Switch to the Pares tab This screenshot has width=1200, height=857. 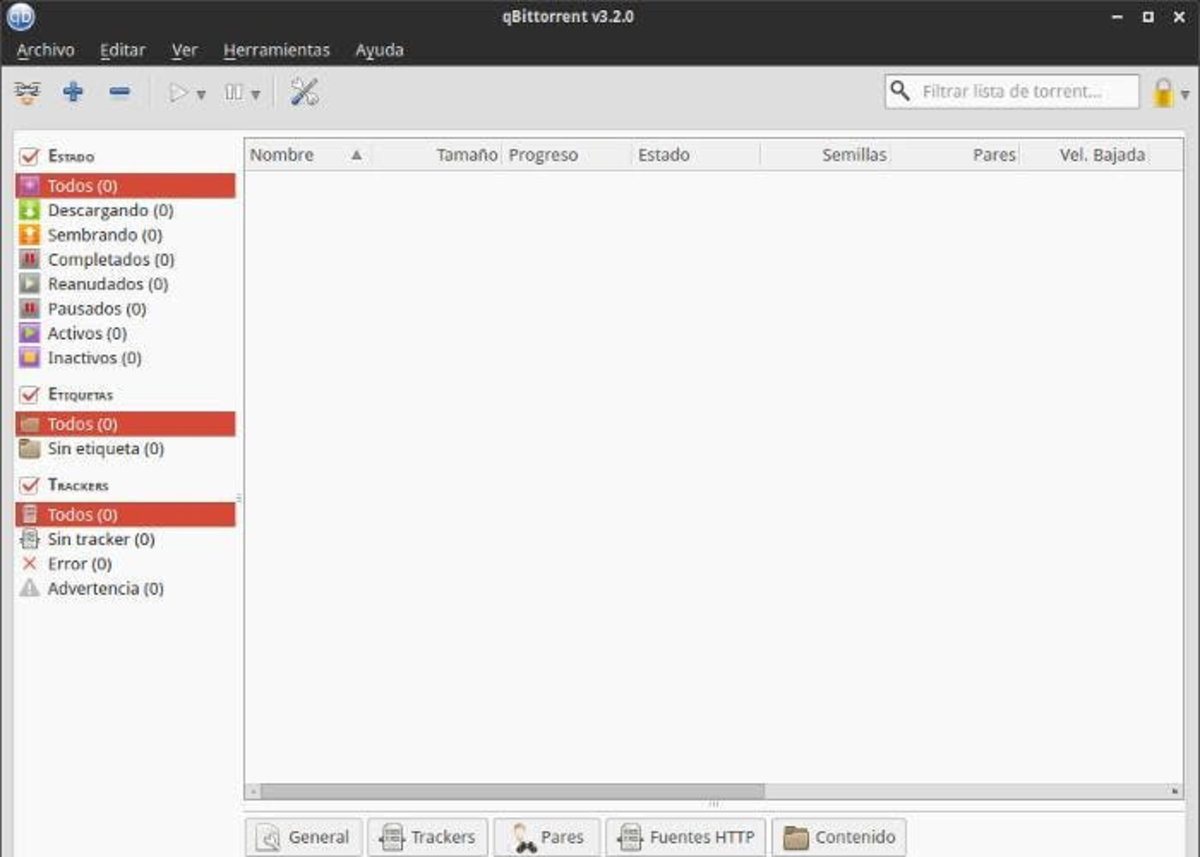[547, 837]
